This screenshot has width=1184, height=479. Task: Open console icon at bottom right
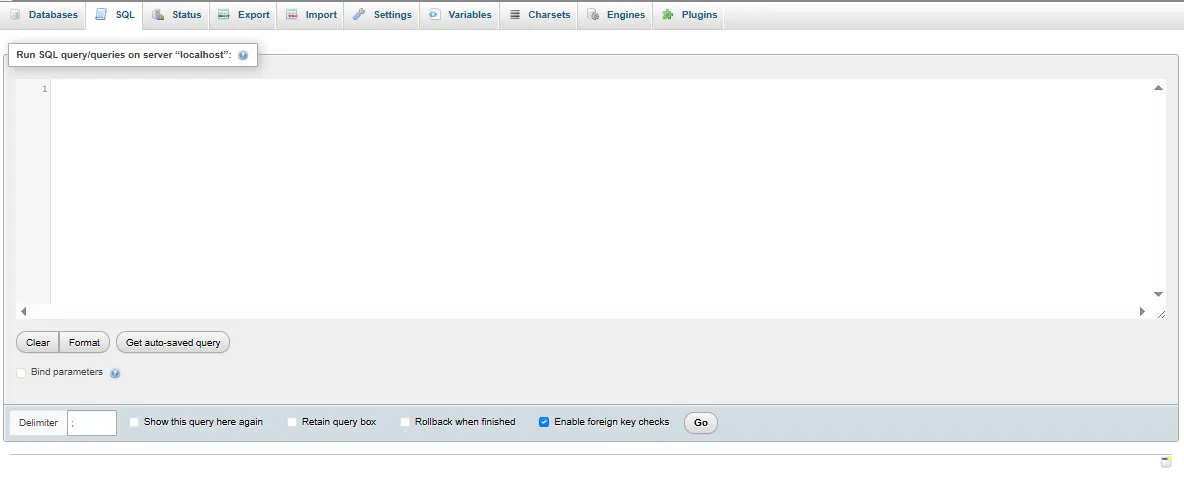pyautogui.click(x=1166, y=462)
